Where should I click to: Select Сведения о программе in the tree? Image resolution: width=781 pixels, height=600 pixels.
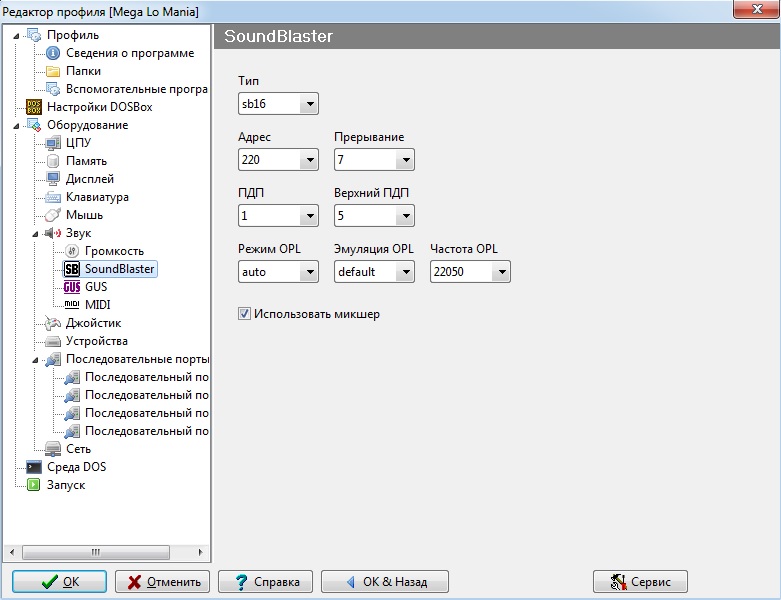coord(130,53)
